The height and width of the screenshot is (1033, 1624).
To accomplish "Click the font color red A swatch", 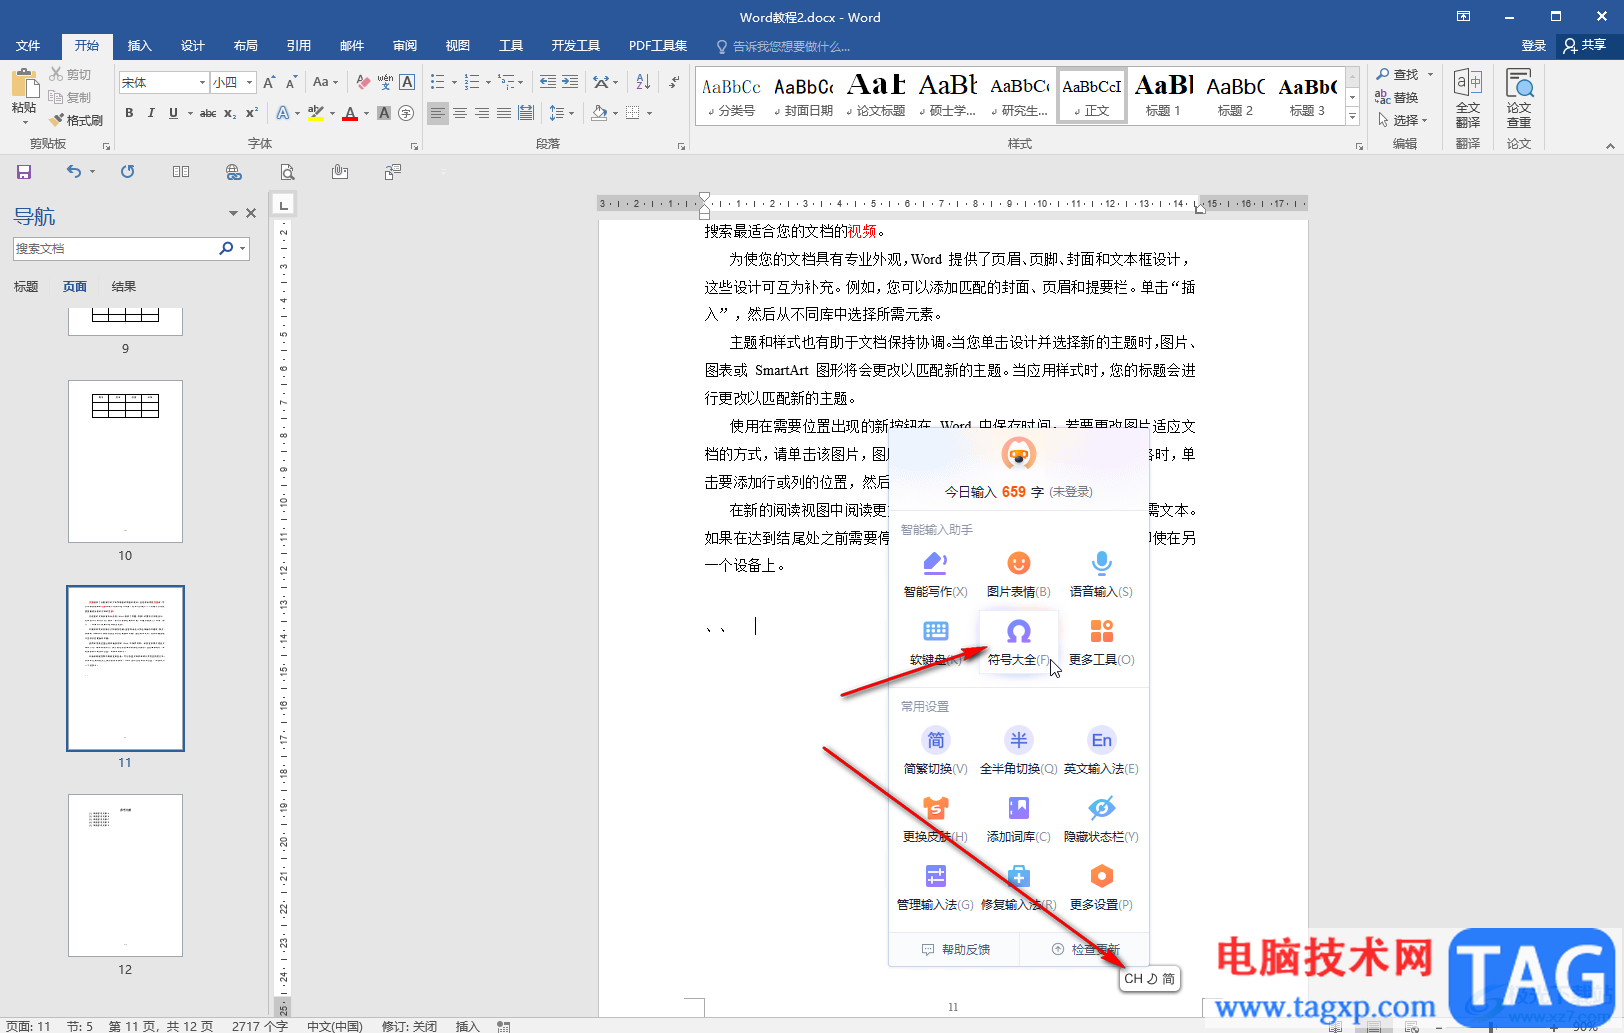I will coord(350,113).
